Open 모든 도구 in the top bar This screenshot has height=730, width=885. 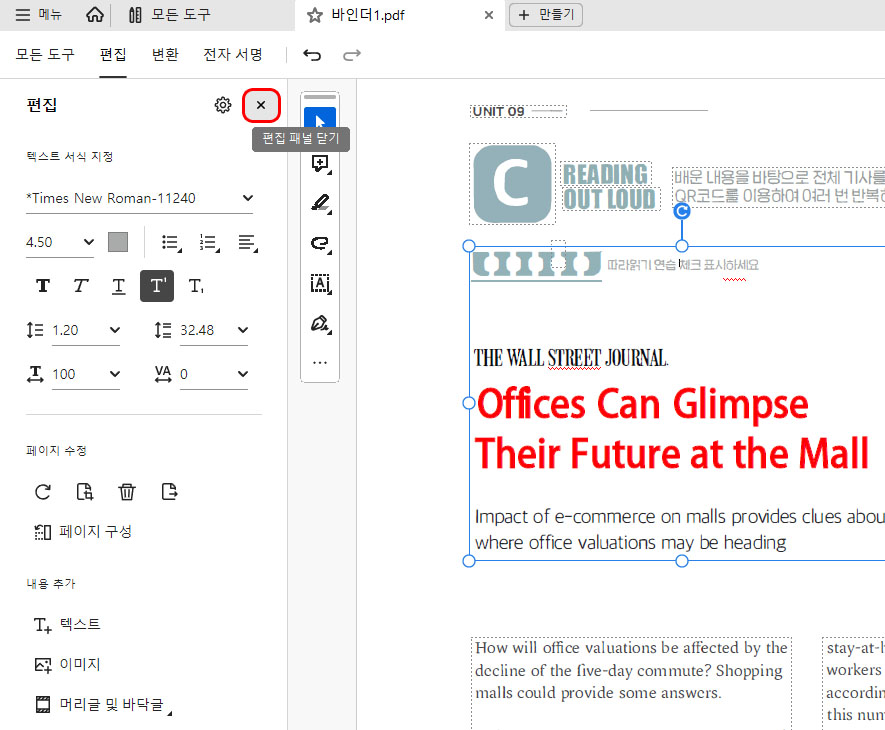169,15
